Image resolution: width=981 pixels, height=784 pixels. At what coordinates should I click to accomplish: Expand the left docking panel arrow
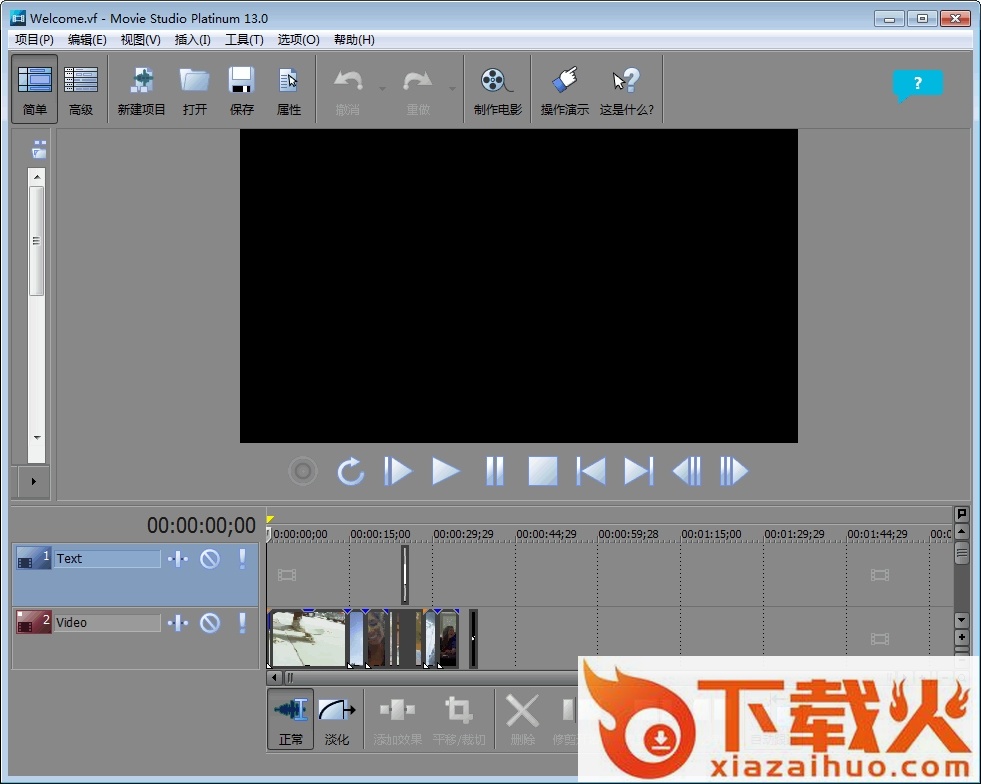34,481
